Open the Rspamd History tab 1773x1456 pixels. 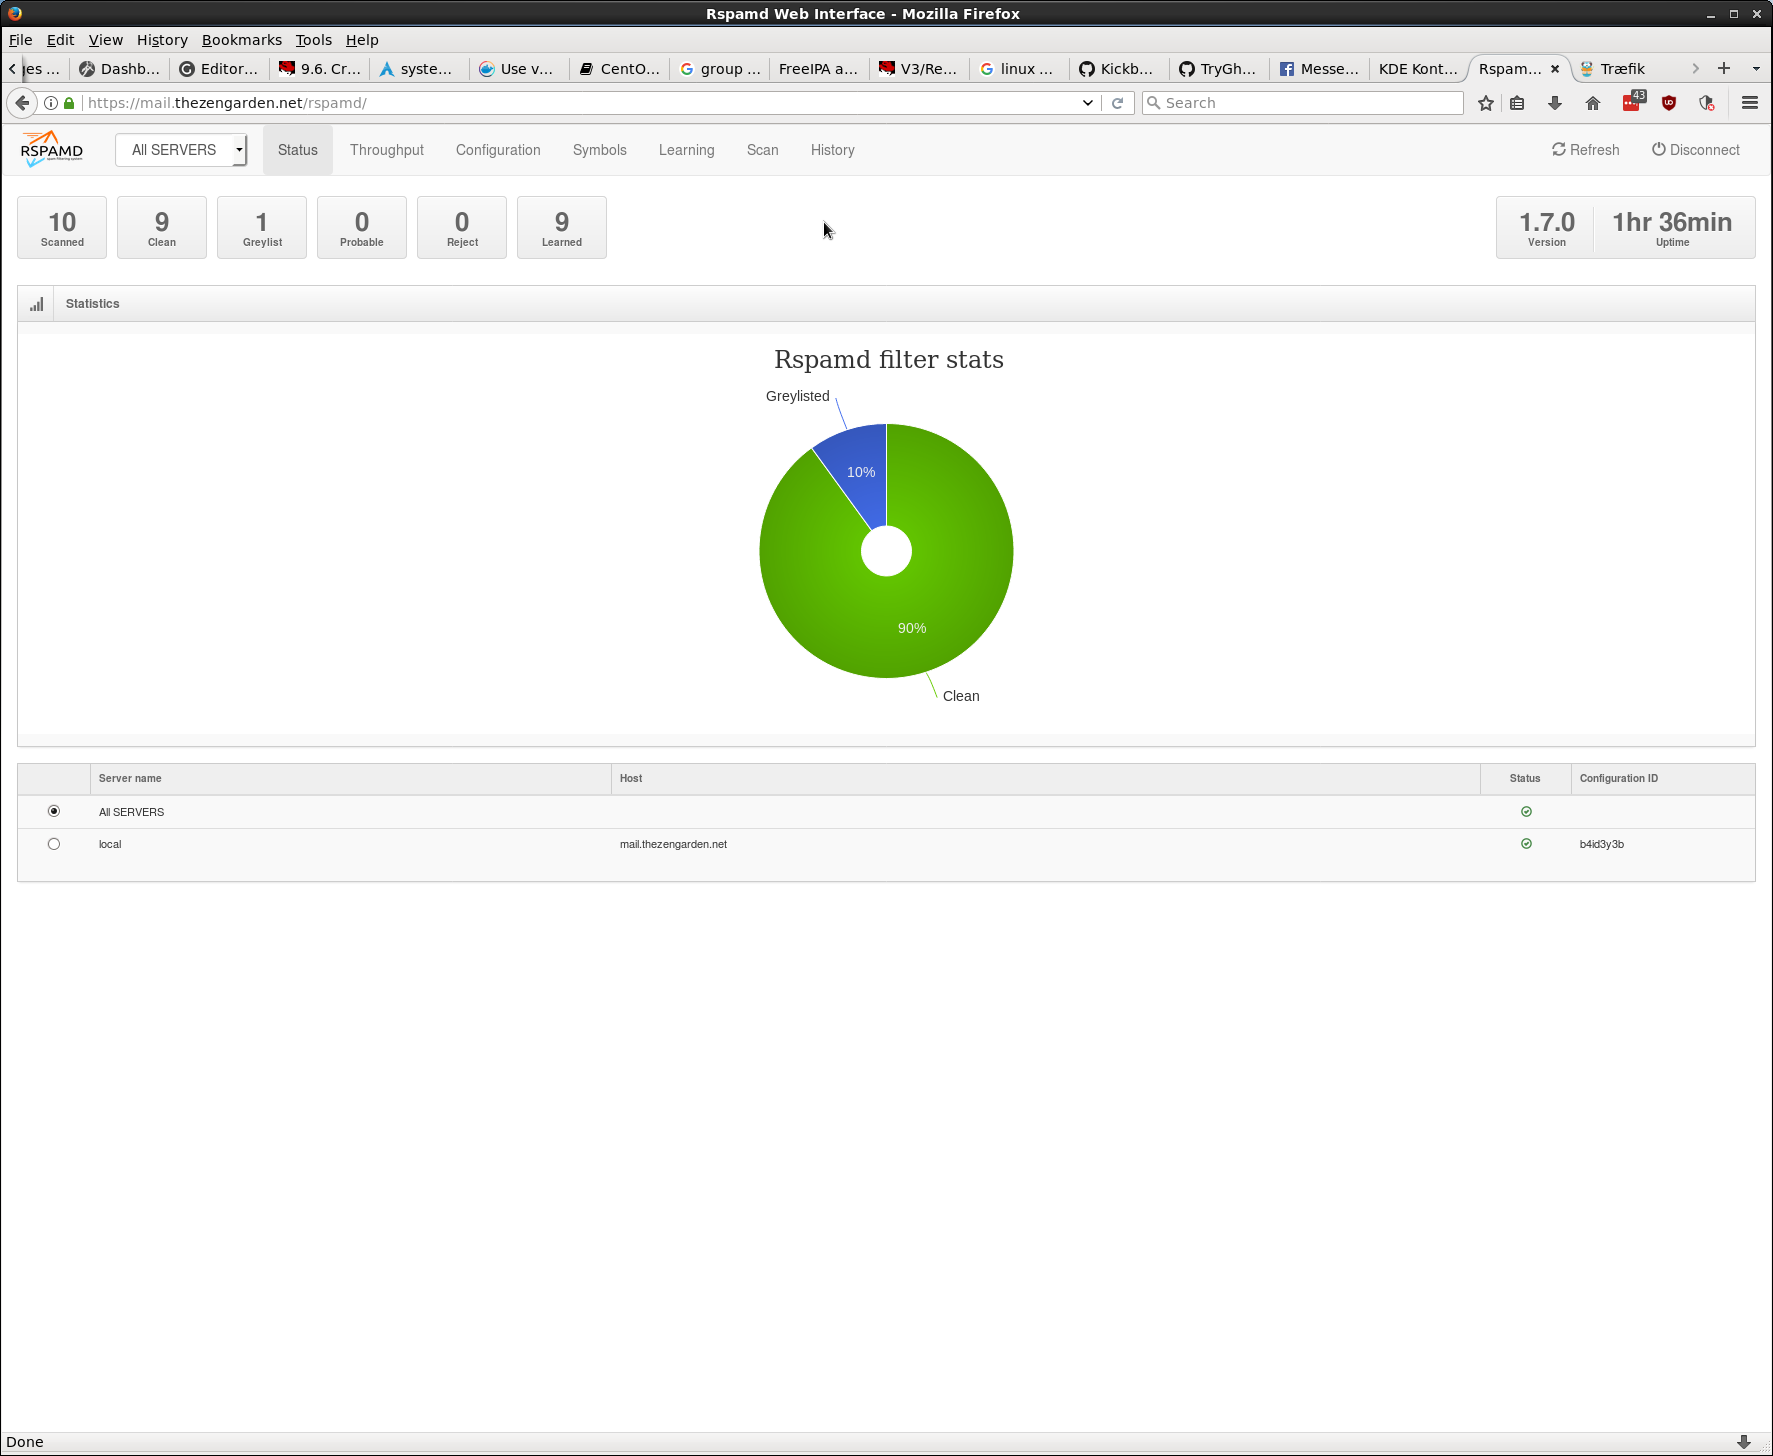(x=833, y=150)
